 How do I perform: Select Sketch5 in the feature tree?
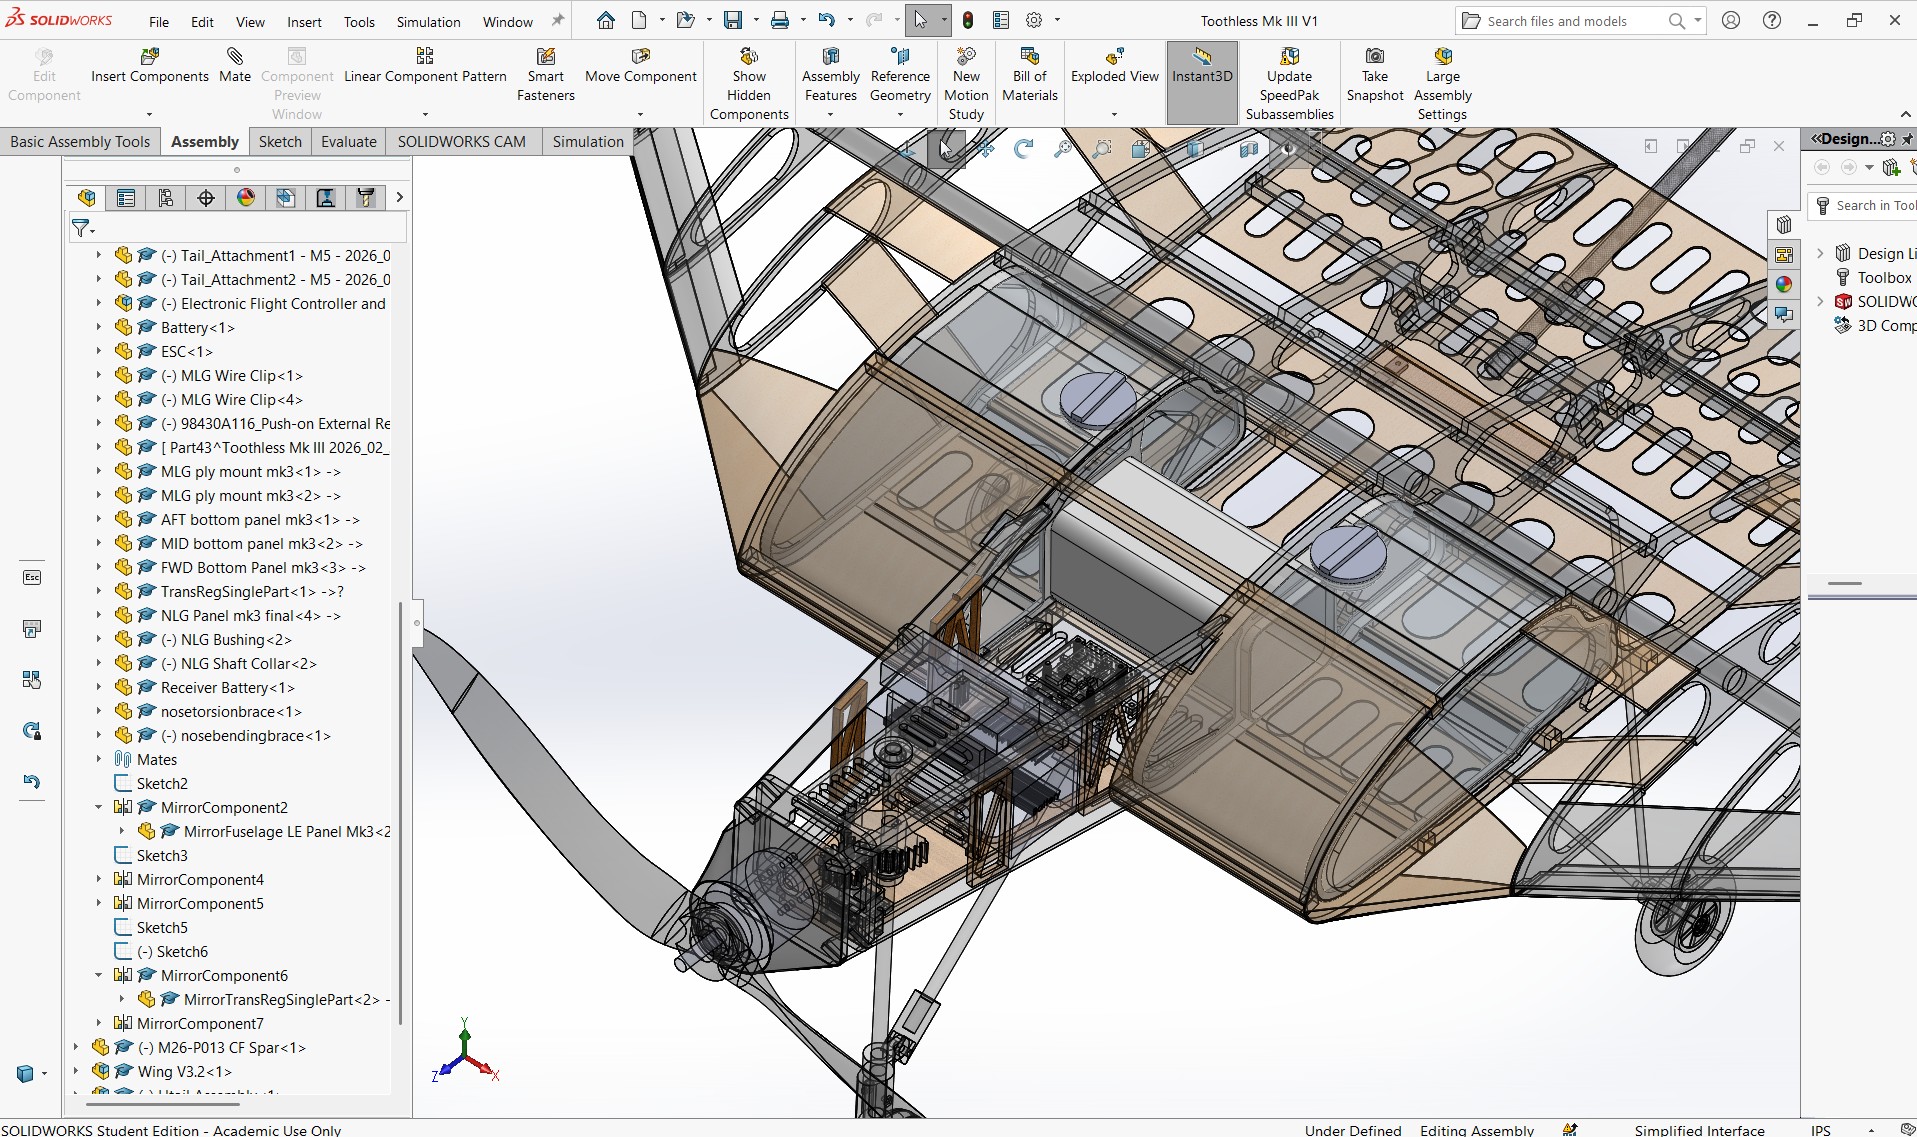pos(162,927)
